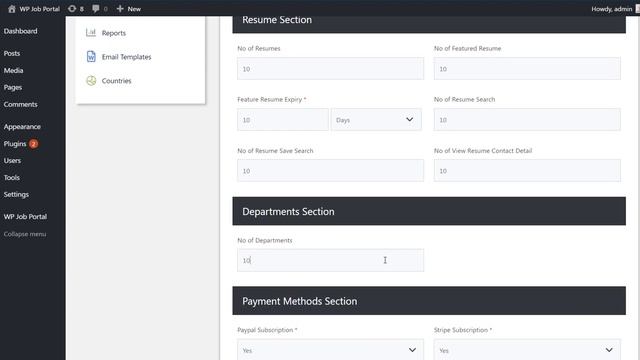The width and height of the screenshot is (640, 360).
Task: Click the No of Resume Search field
Action: click(x=527, y=120)
